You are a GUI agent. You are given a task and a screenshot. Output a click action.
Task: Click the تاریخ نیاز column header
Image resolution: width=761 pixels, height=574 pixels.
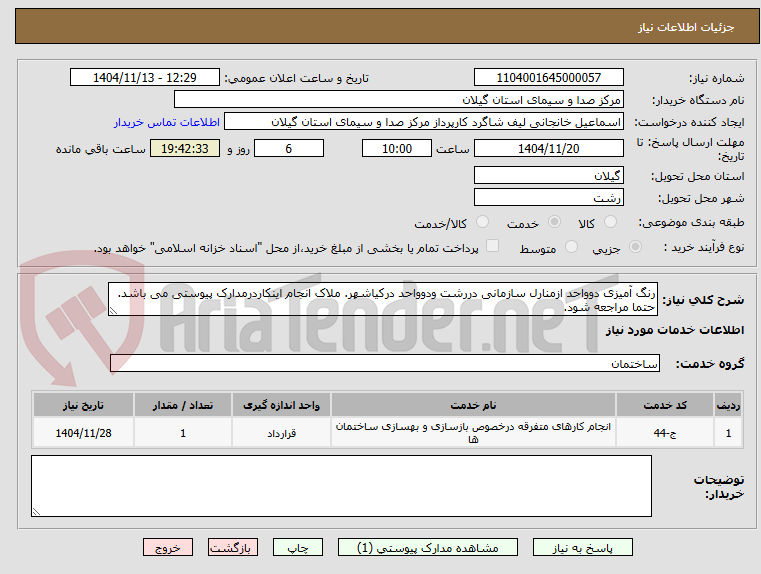pos(83,405)
